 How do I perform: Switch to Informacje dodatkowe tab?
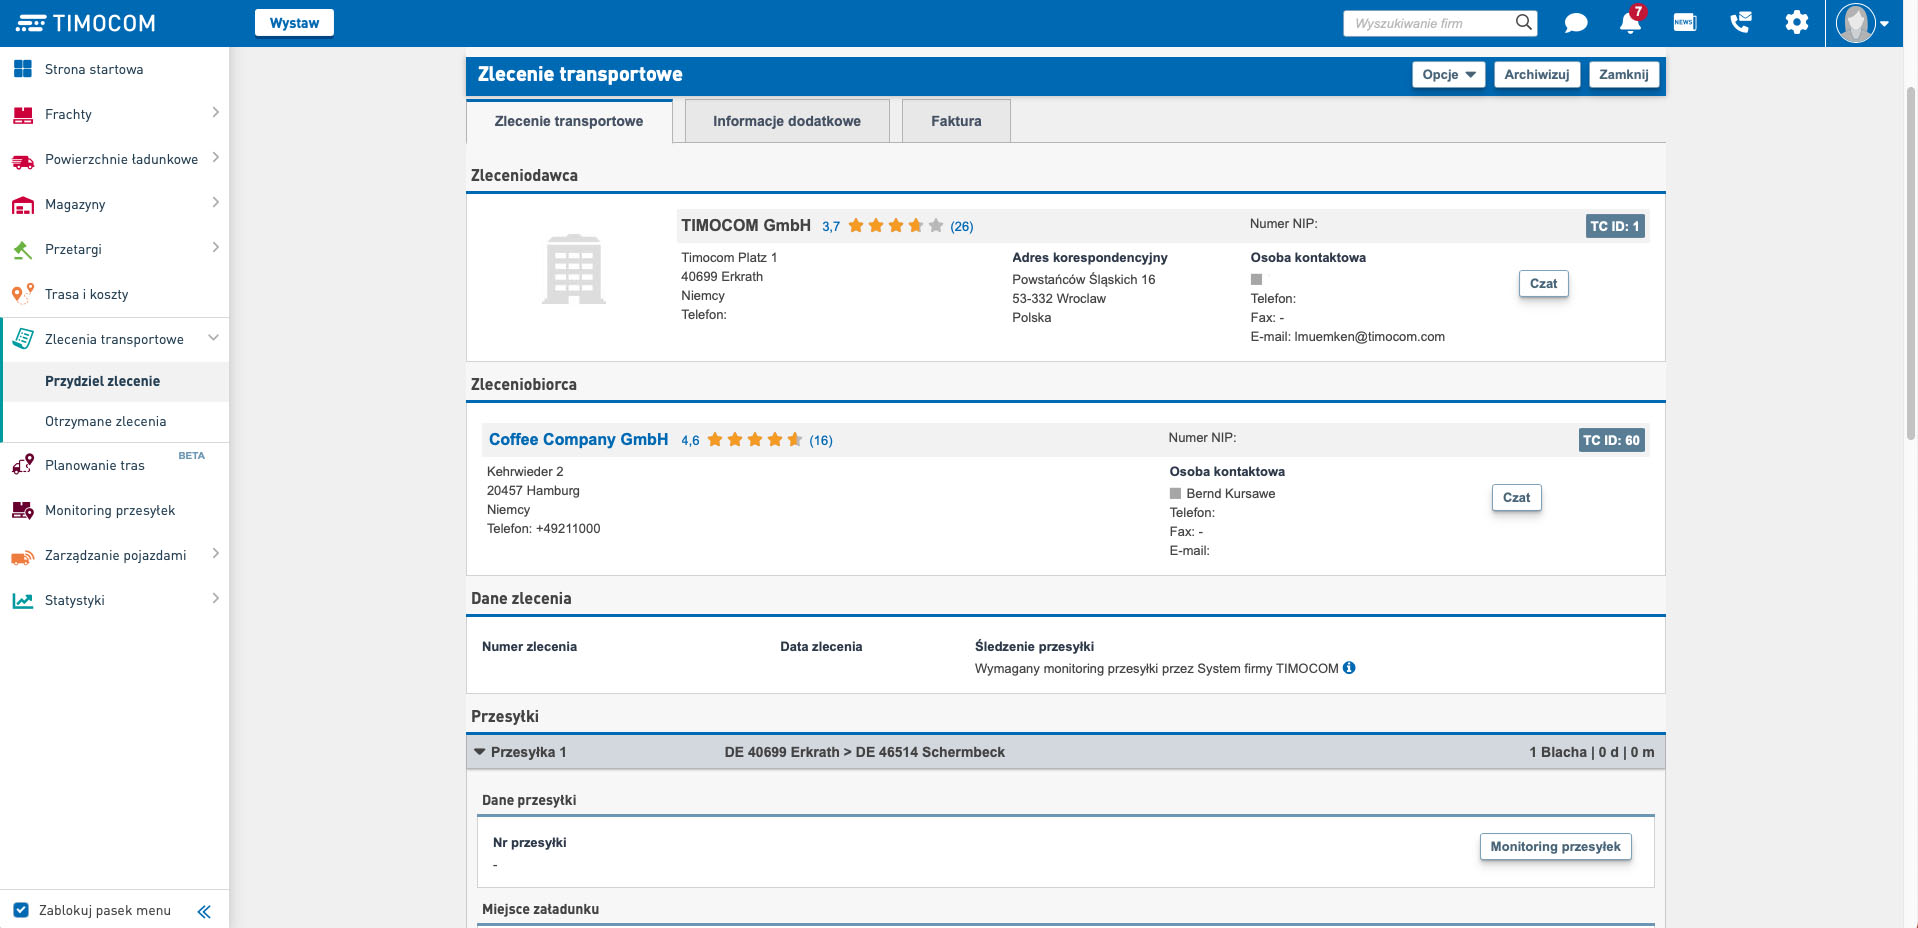coord(786,121)
